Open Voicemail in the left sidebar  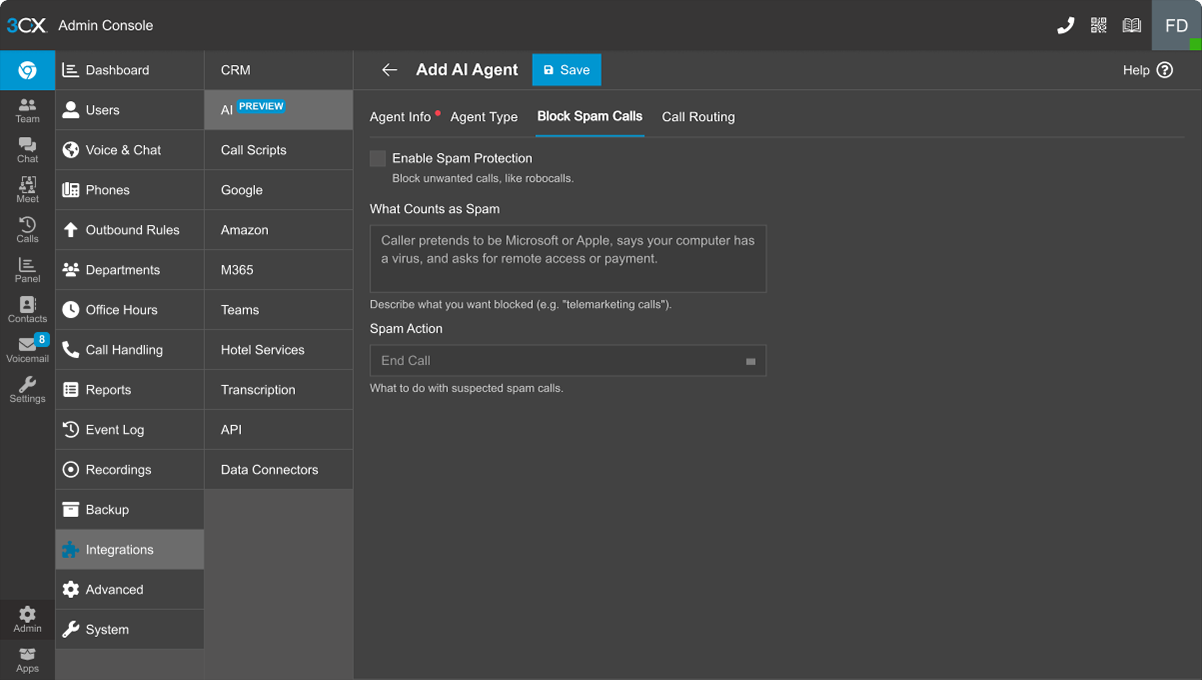27,349
